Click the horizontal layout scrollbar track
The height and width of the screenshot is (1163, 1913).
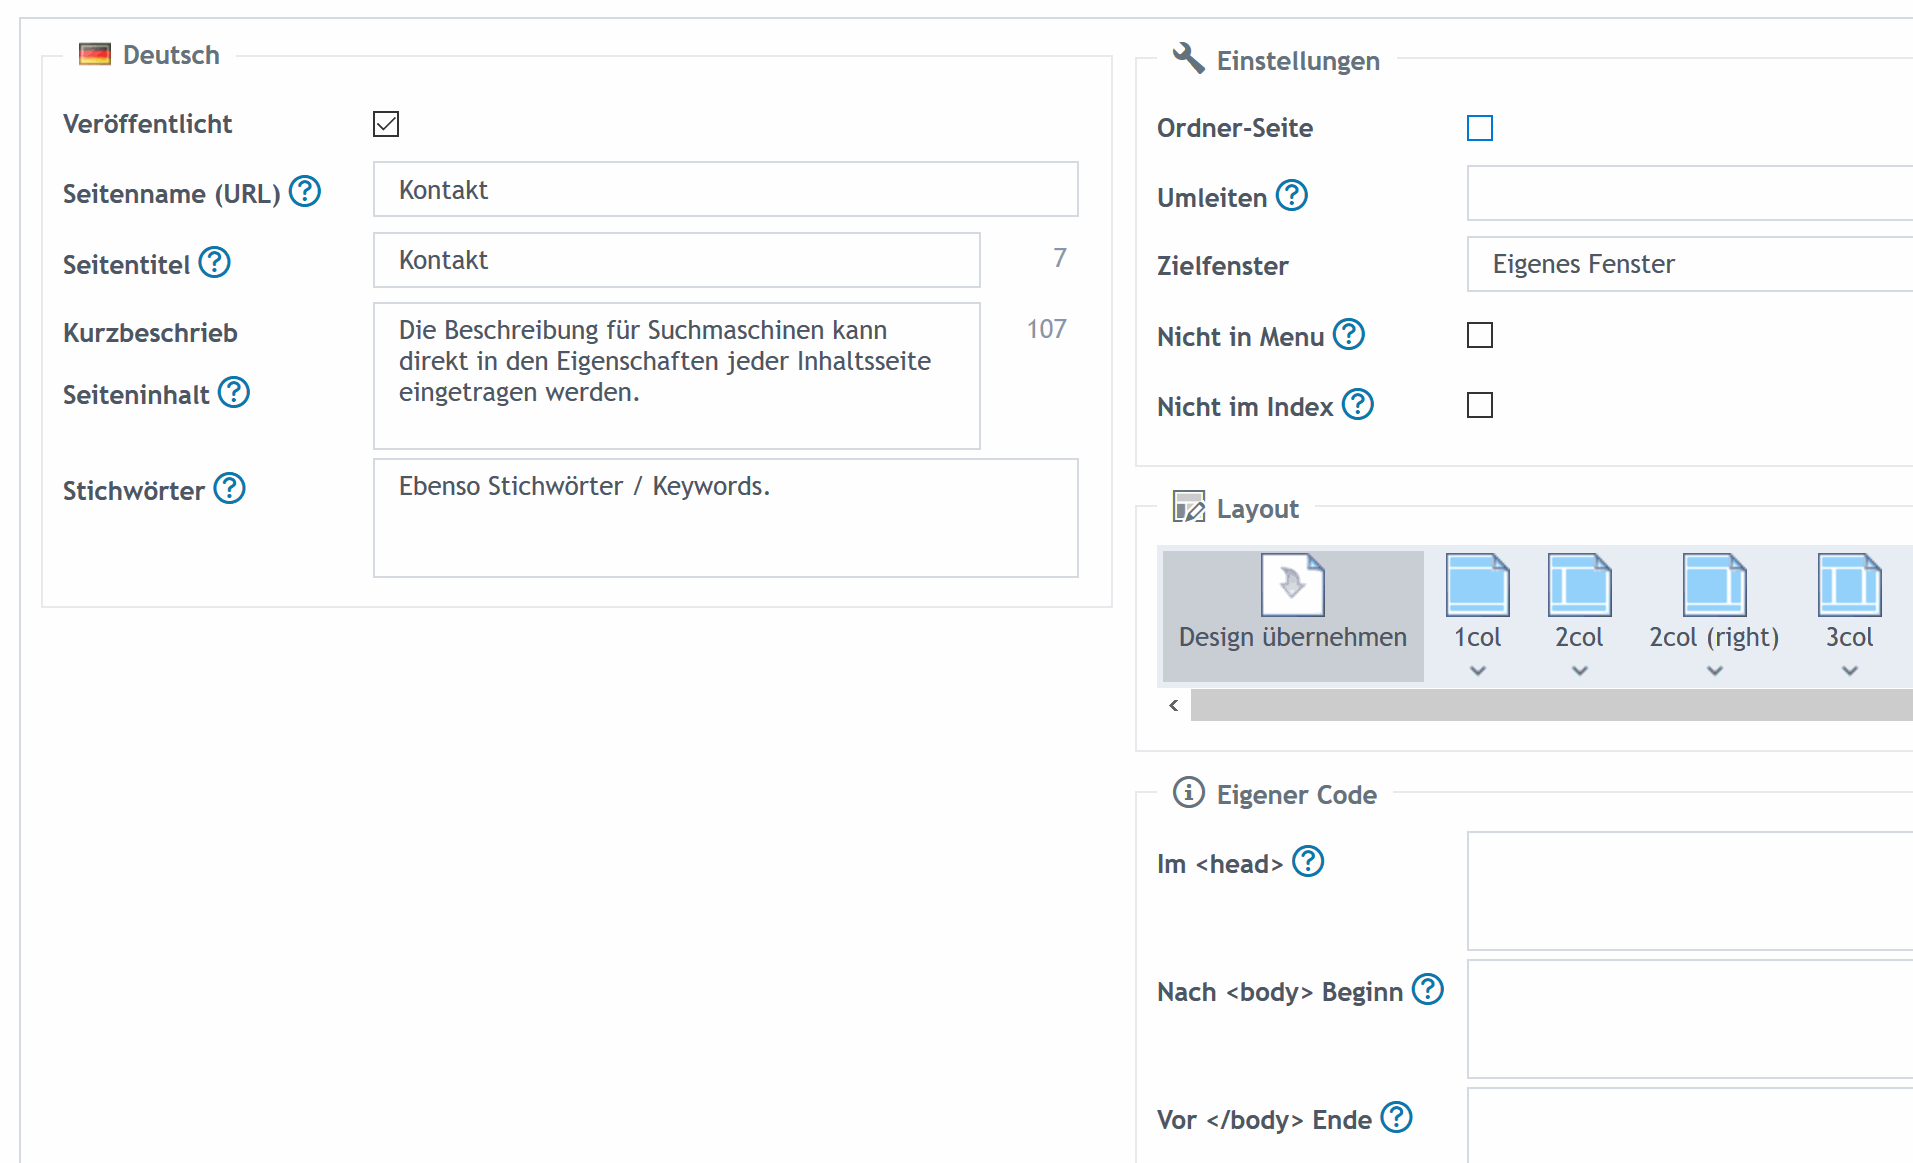(1552, 705)
